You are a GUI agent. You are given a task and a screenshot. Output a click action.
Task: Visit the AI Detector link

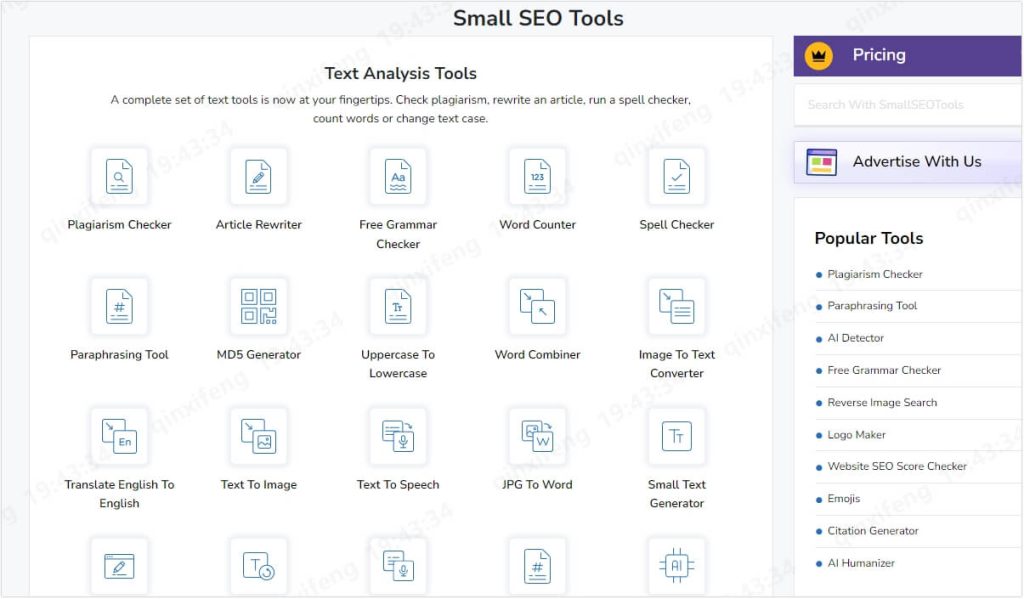click(x=855, y=338)
